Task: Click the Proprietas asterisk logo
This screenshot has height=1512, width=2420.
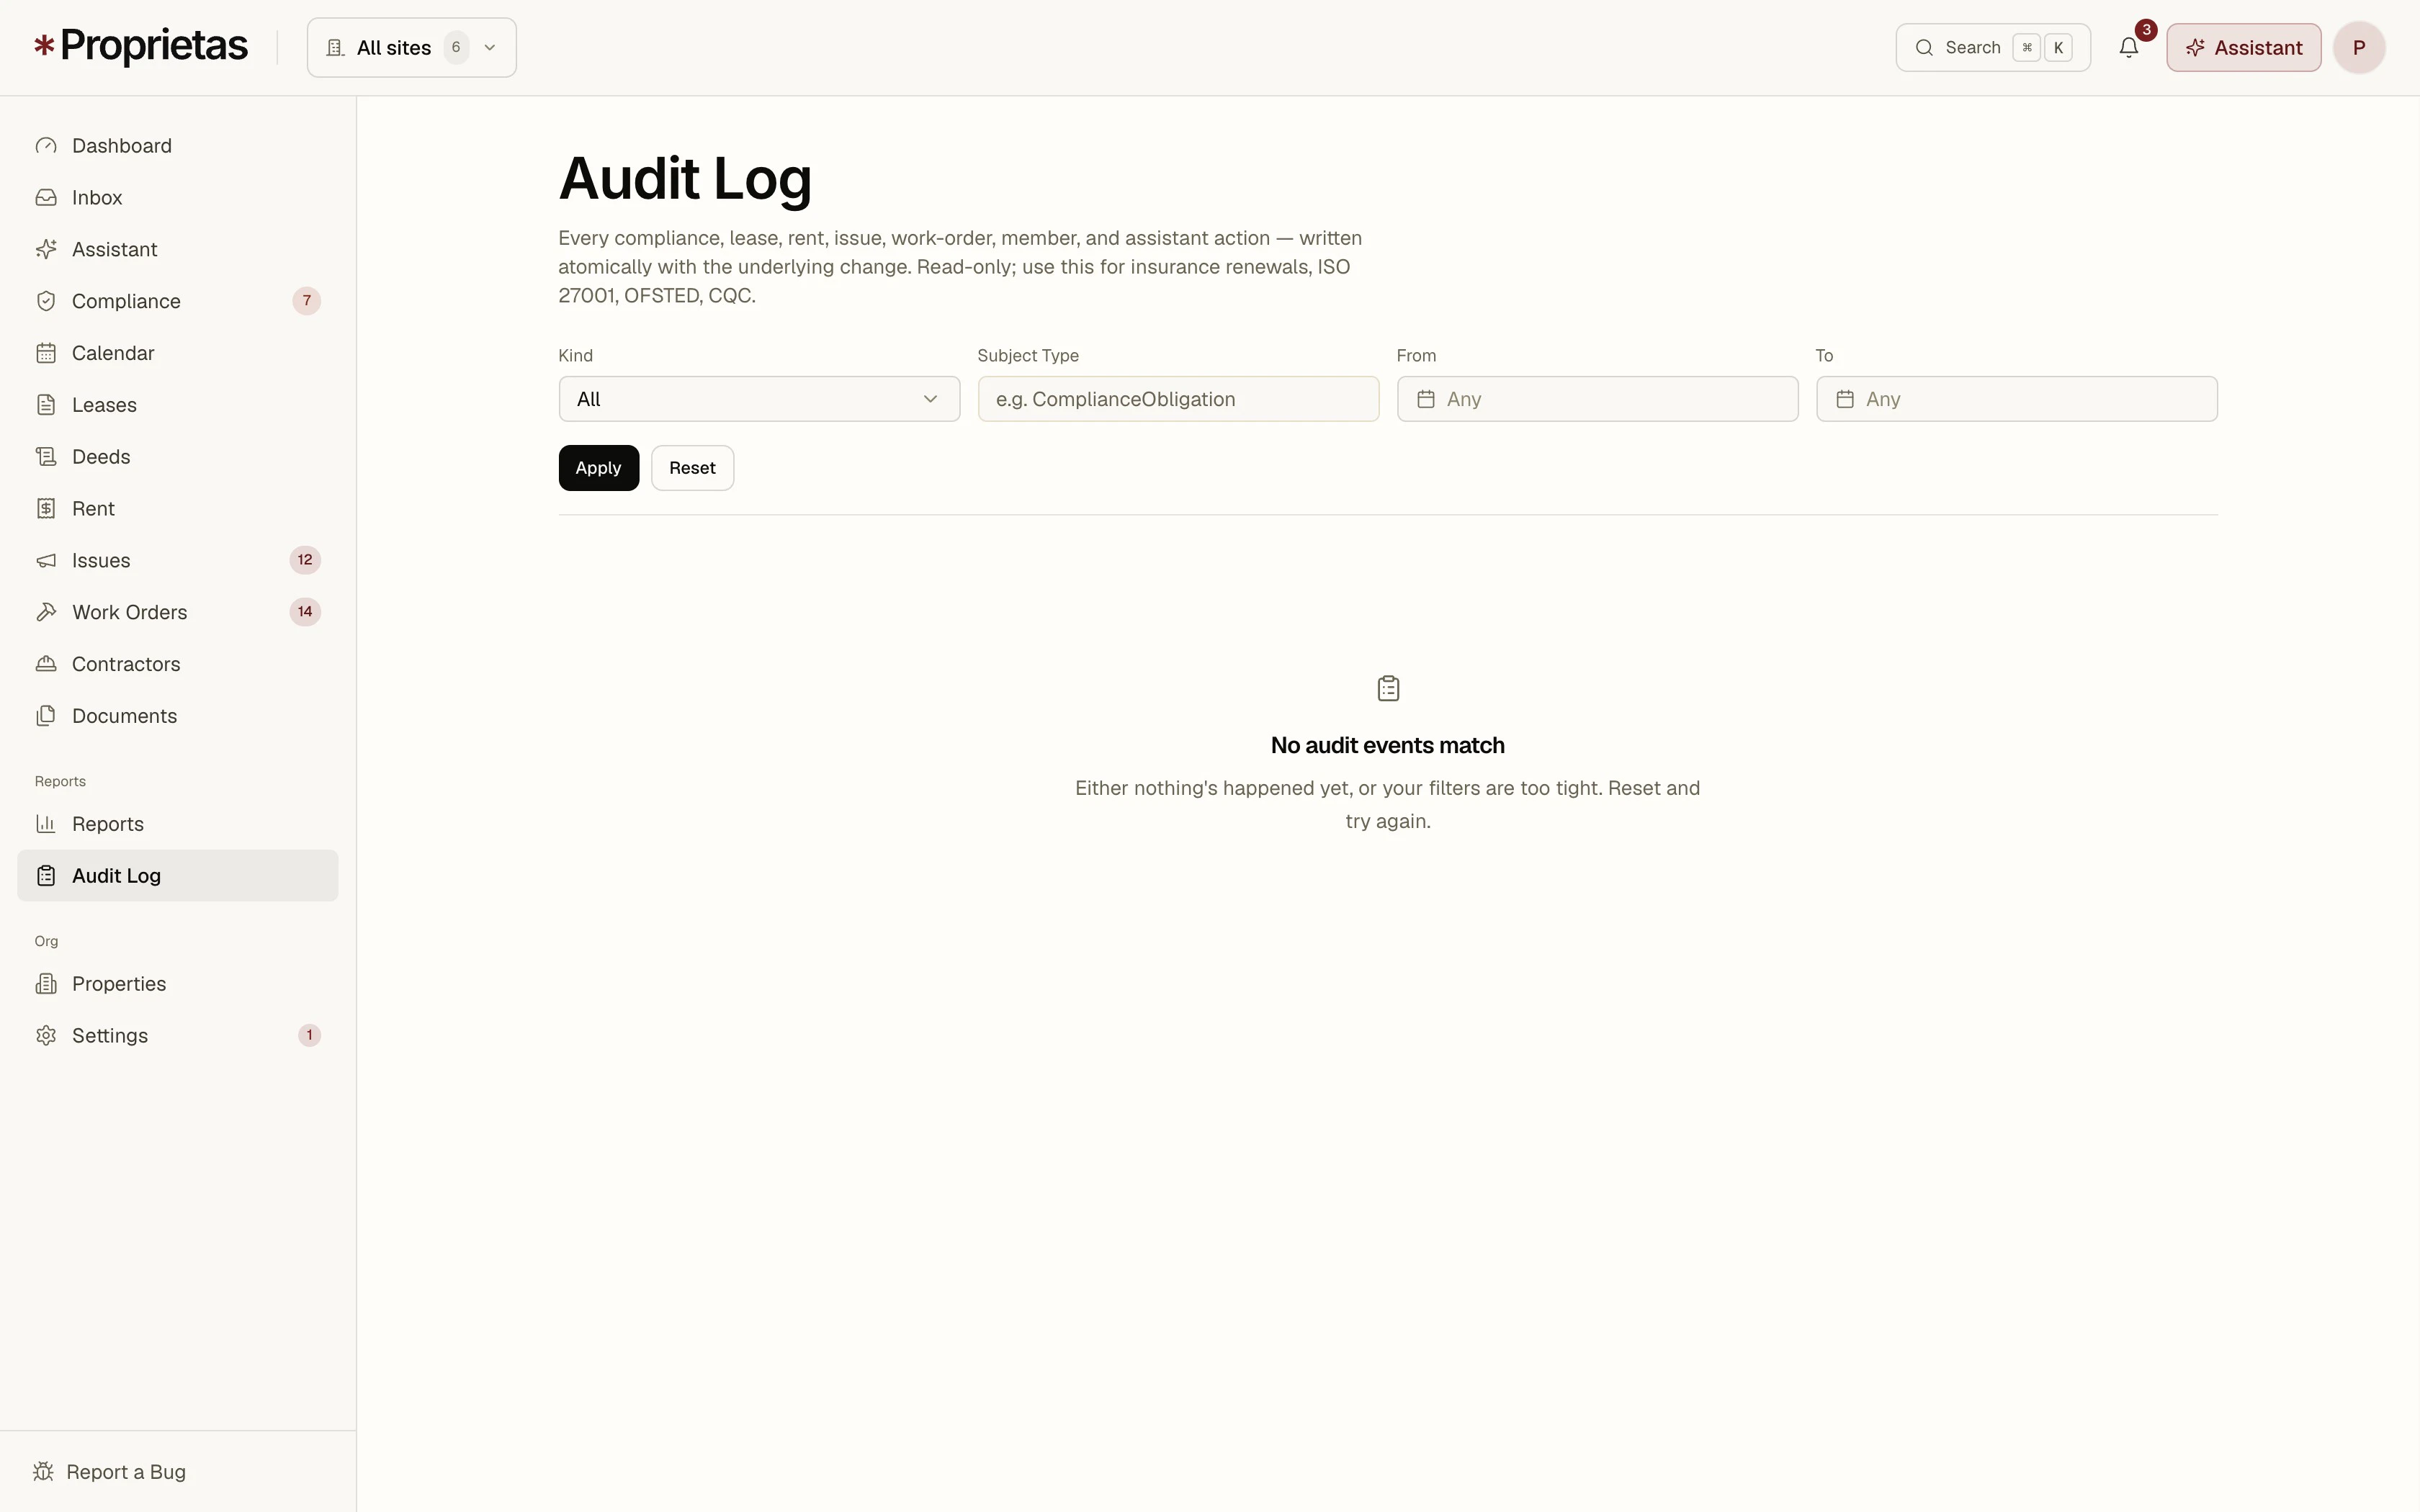Action: 44,46
